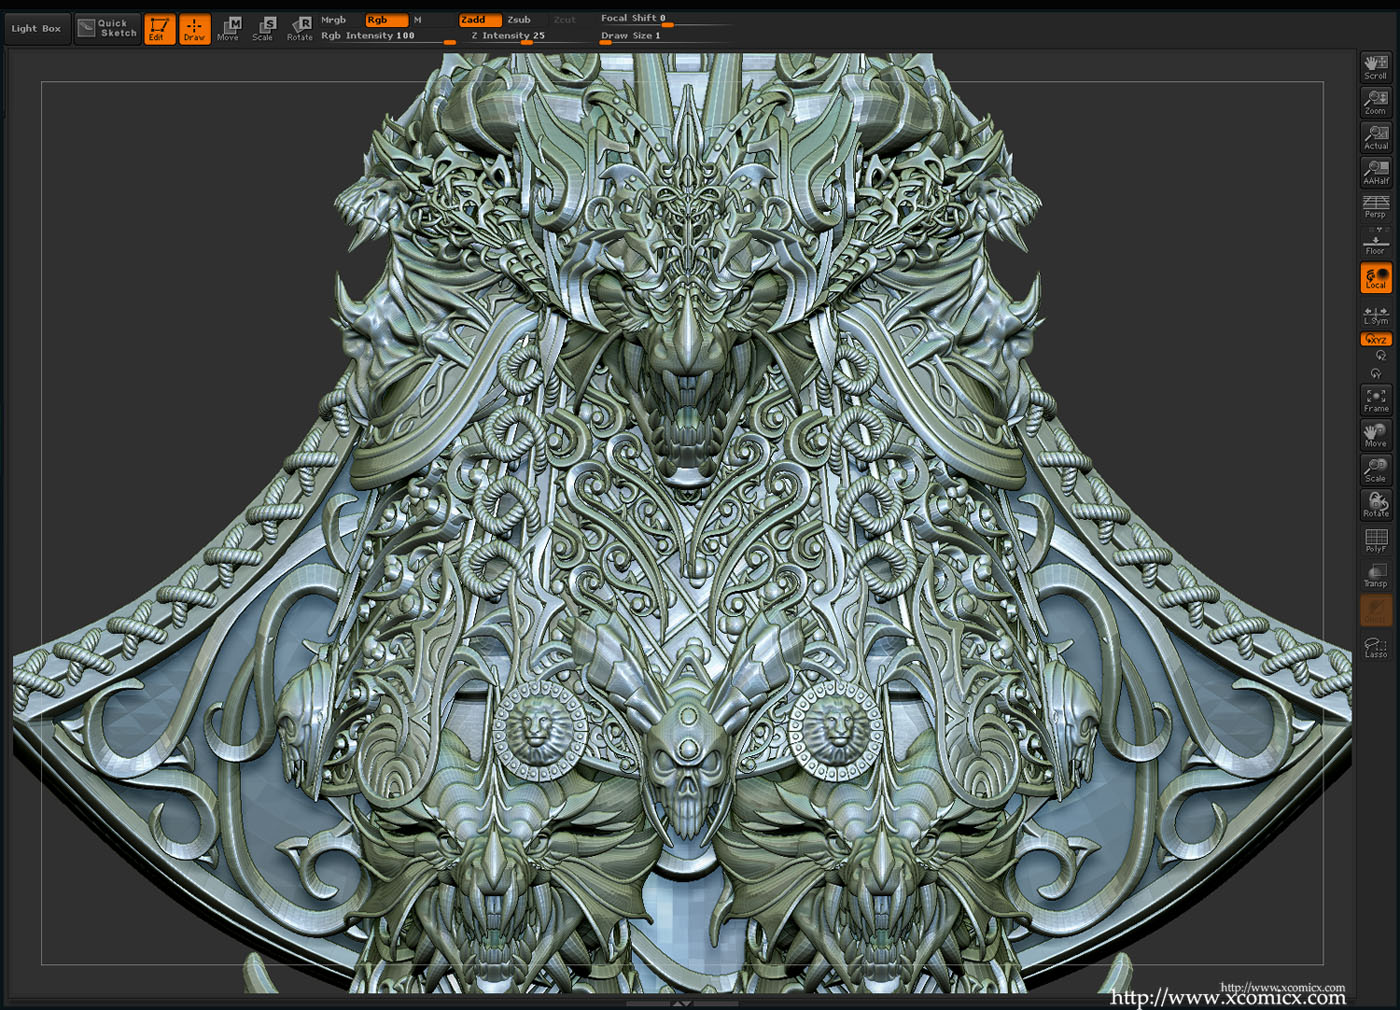Screen dimensions: 1400x1010
Task: Activate Quick Sketch mode
Action: tap(108, 29)
